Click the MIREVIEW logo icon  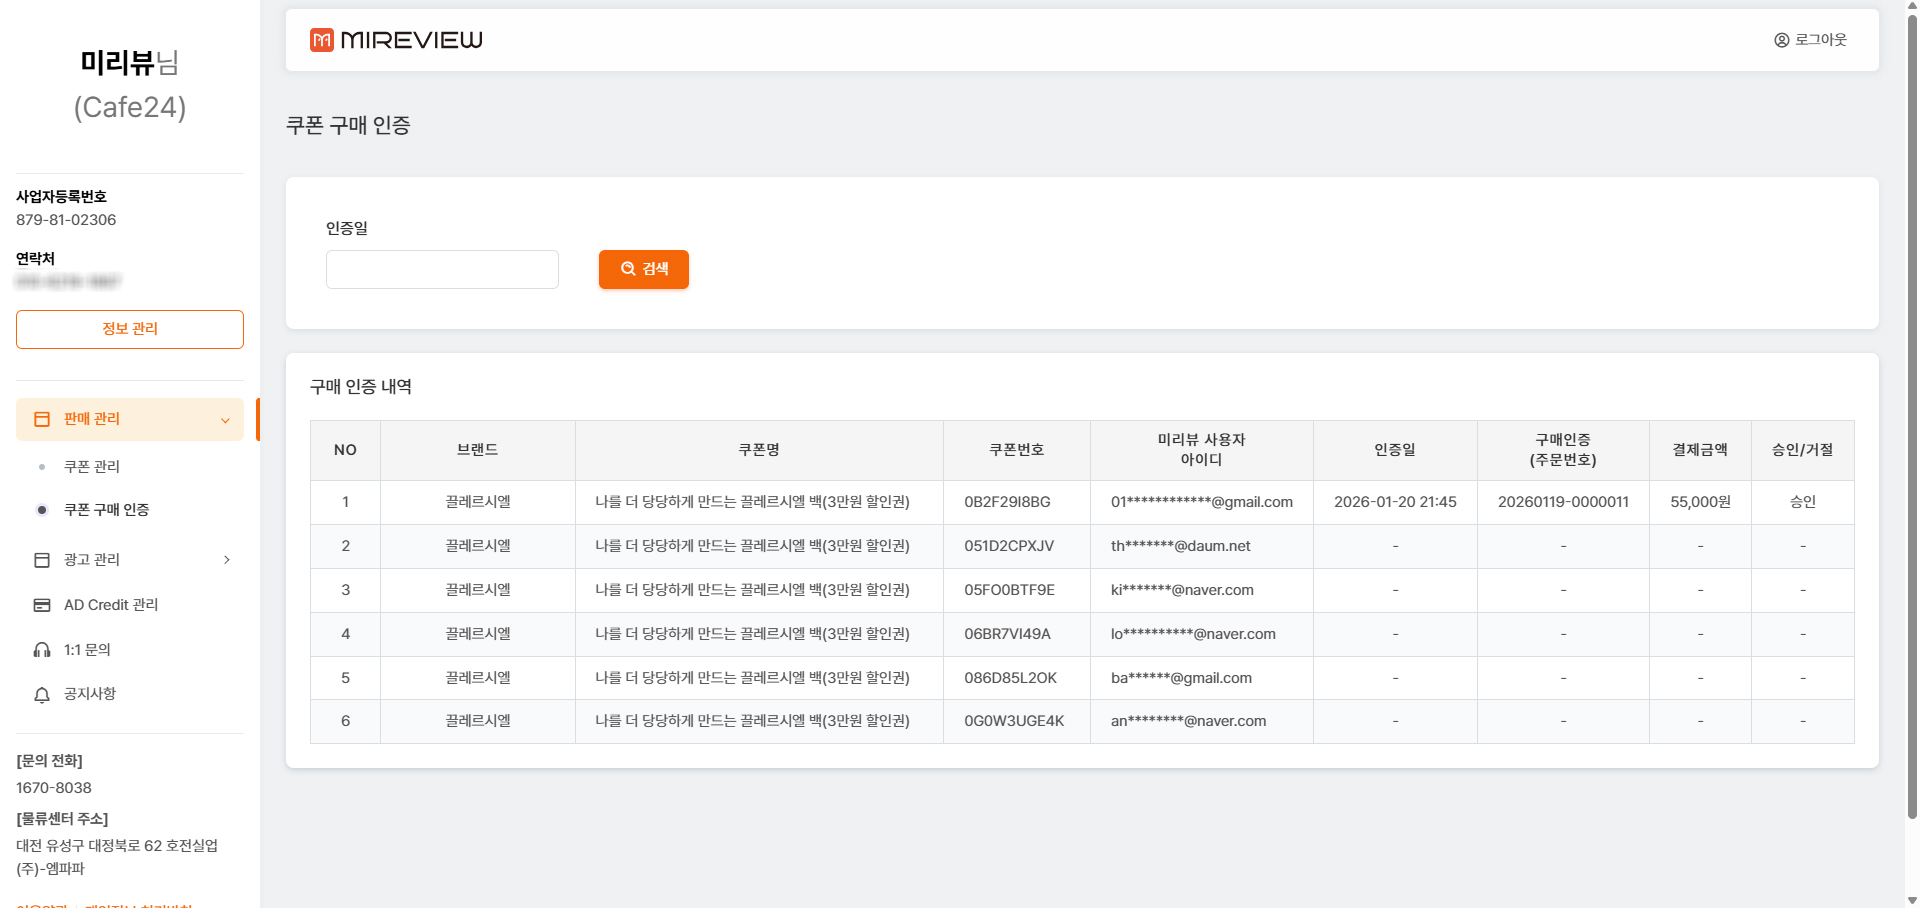(x=321, y=40)
